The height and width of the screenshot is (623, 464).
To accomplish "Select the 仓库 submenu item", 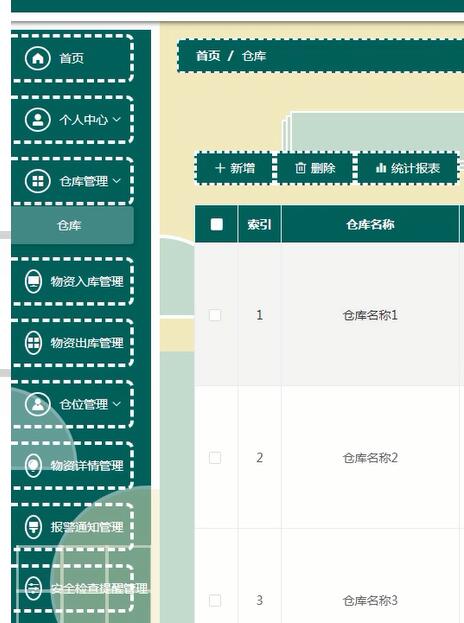I will click(72, 225).
